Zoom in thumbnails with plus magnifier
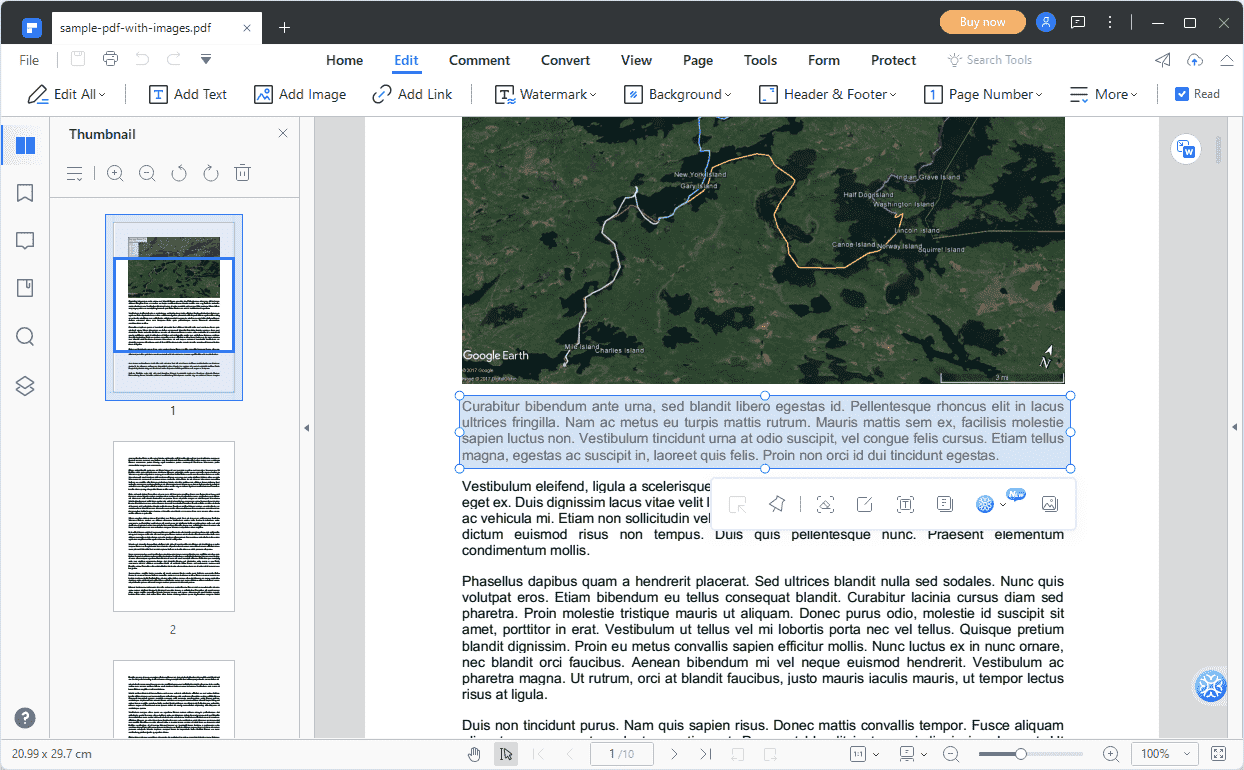 pos(115,173)
